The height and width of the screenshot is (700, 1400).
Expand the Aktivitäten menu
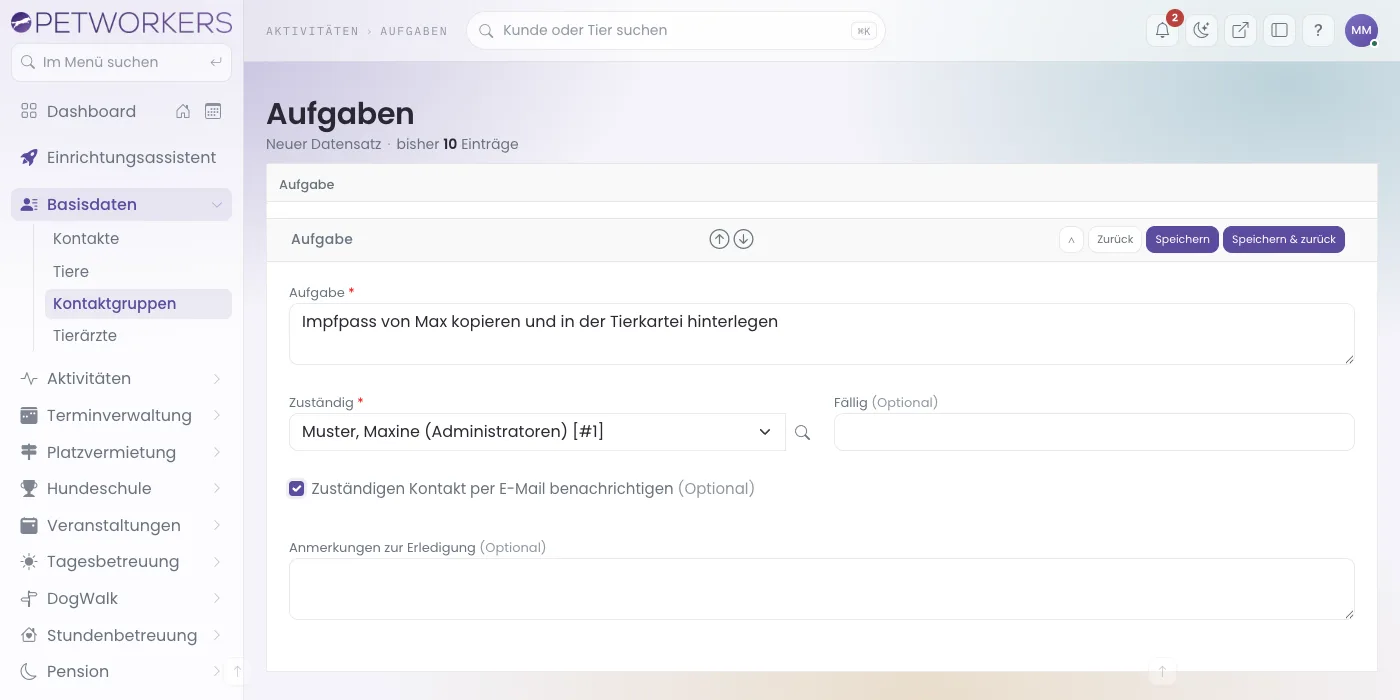point(217,378)
